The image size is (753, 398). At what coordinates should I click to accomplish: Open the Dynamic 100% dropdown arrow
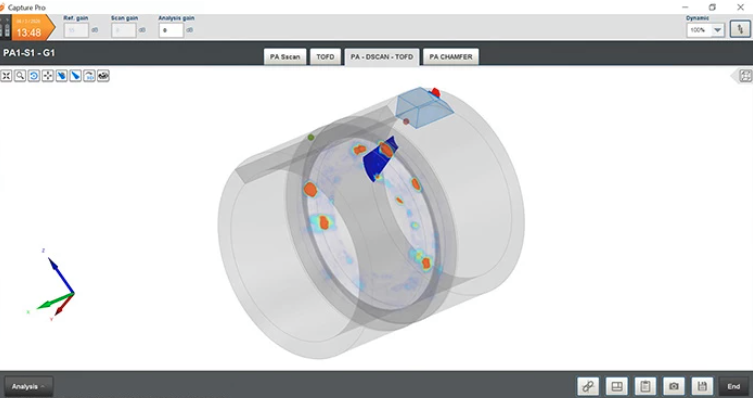point(717,30)
